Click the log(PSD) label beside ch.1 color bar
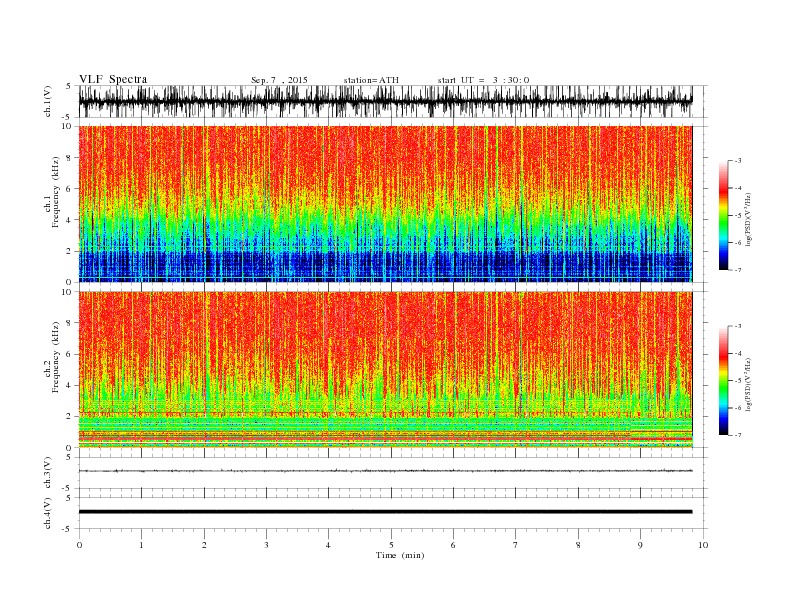792x612 pixels. 749,219
